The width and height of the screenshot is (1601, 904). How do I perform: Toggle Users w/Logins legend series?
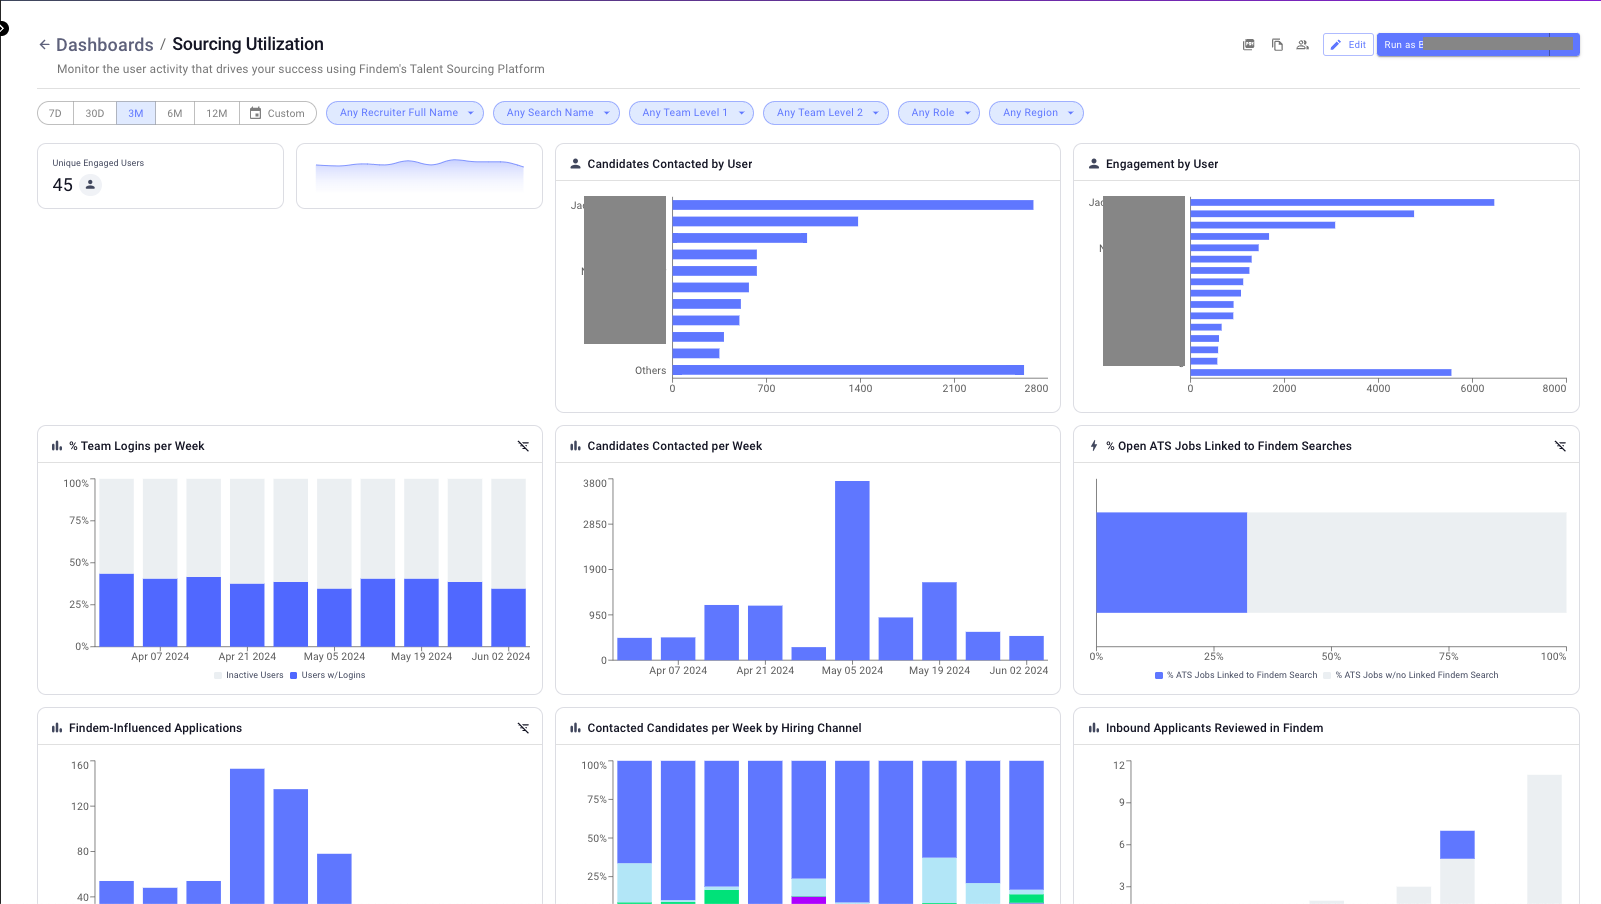[328, 675]
